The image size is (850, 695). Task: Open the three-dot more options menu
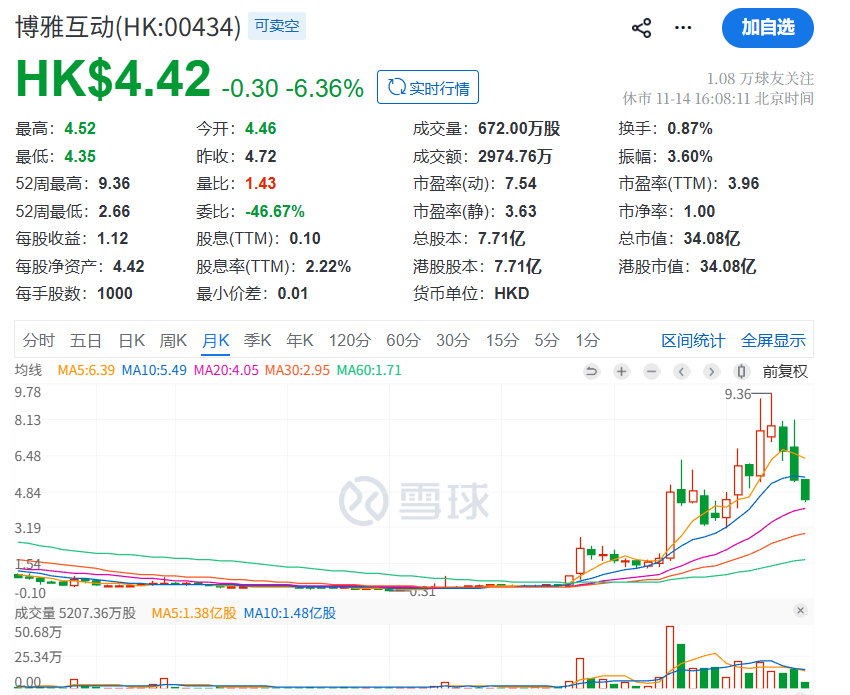tap(683, 28)
